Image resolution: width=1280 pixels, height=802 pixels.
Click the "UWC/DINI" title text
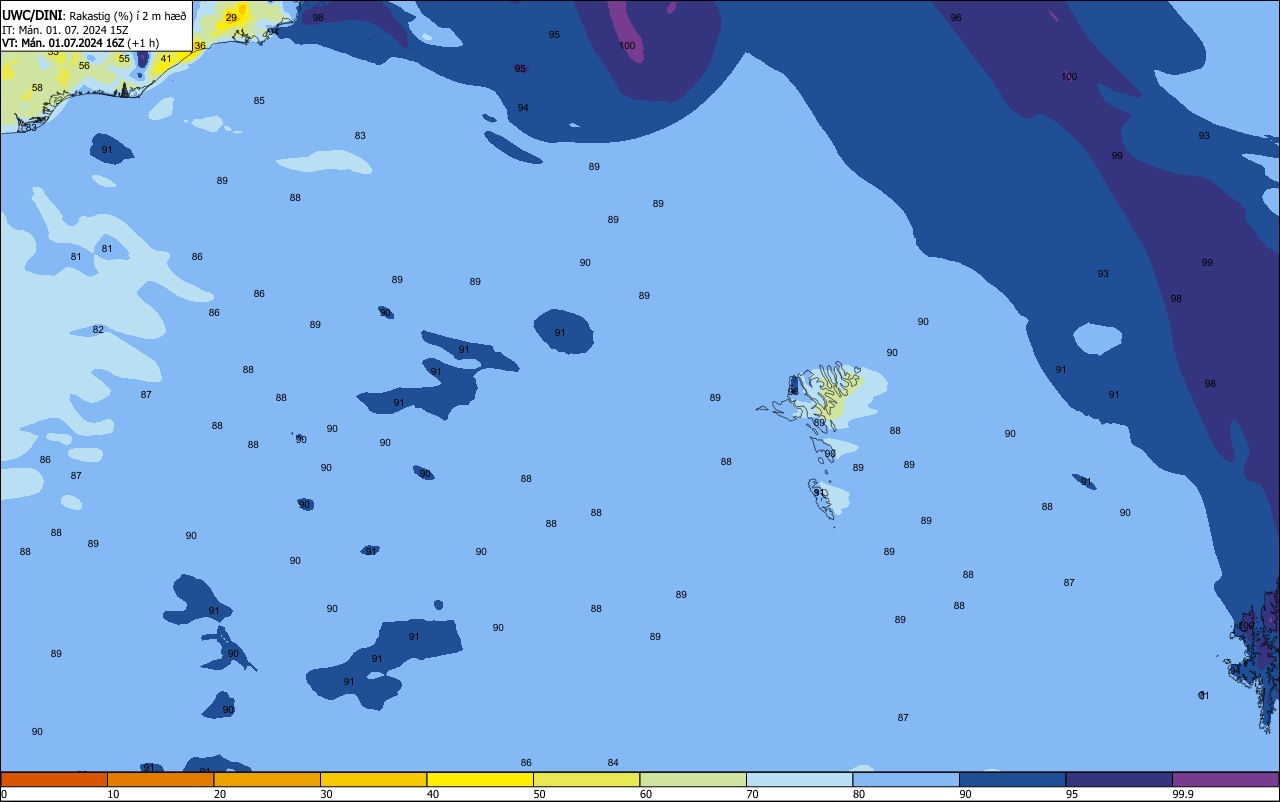(x=32, y=15)
